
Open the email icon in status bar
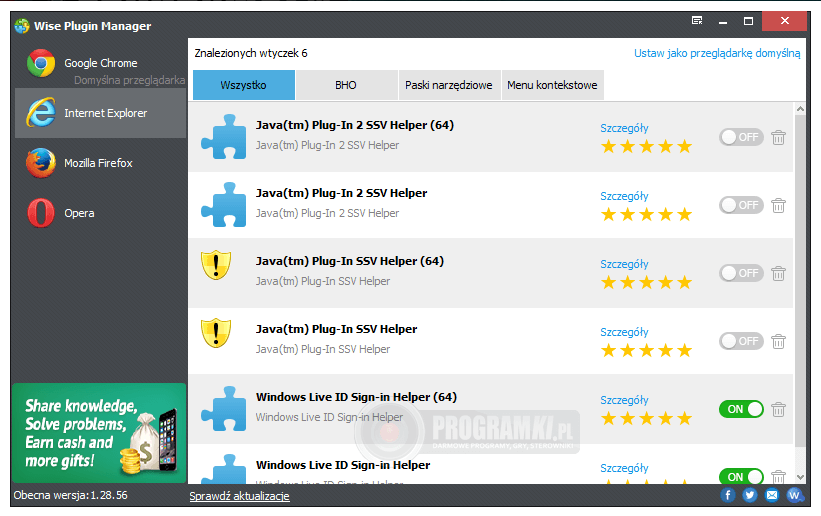point(772,495)
